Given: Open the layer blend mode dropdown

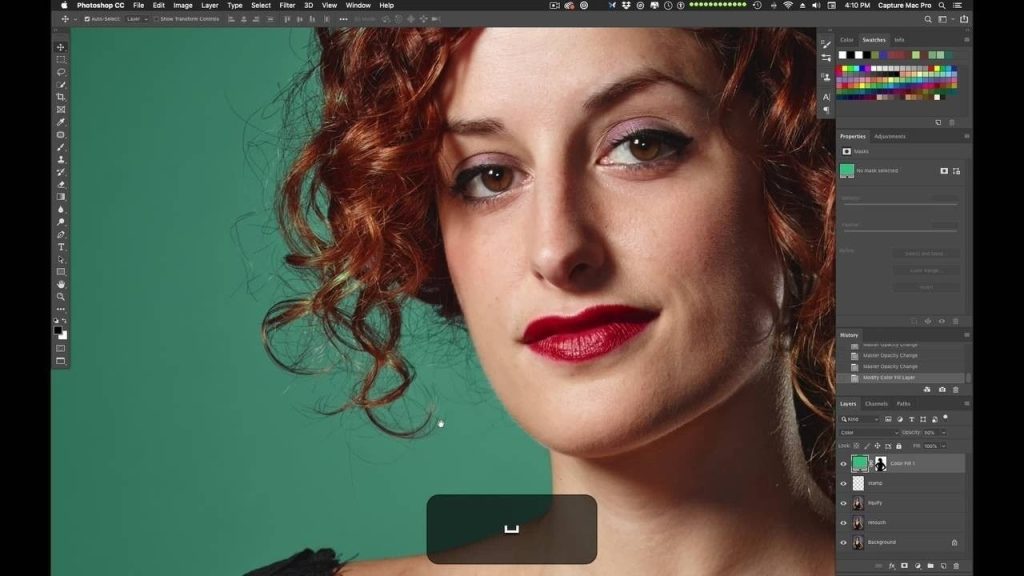Looking at the screenshot, I should pyautogui.click(x=869, y=432).
